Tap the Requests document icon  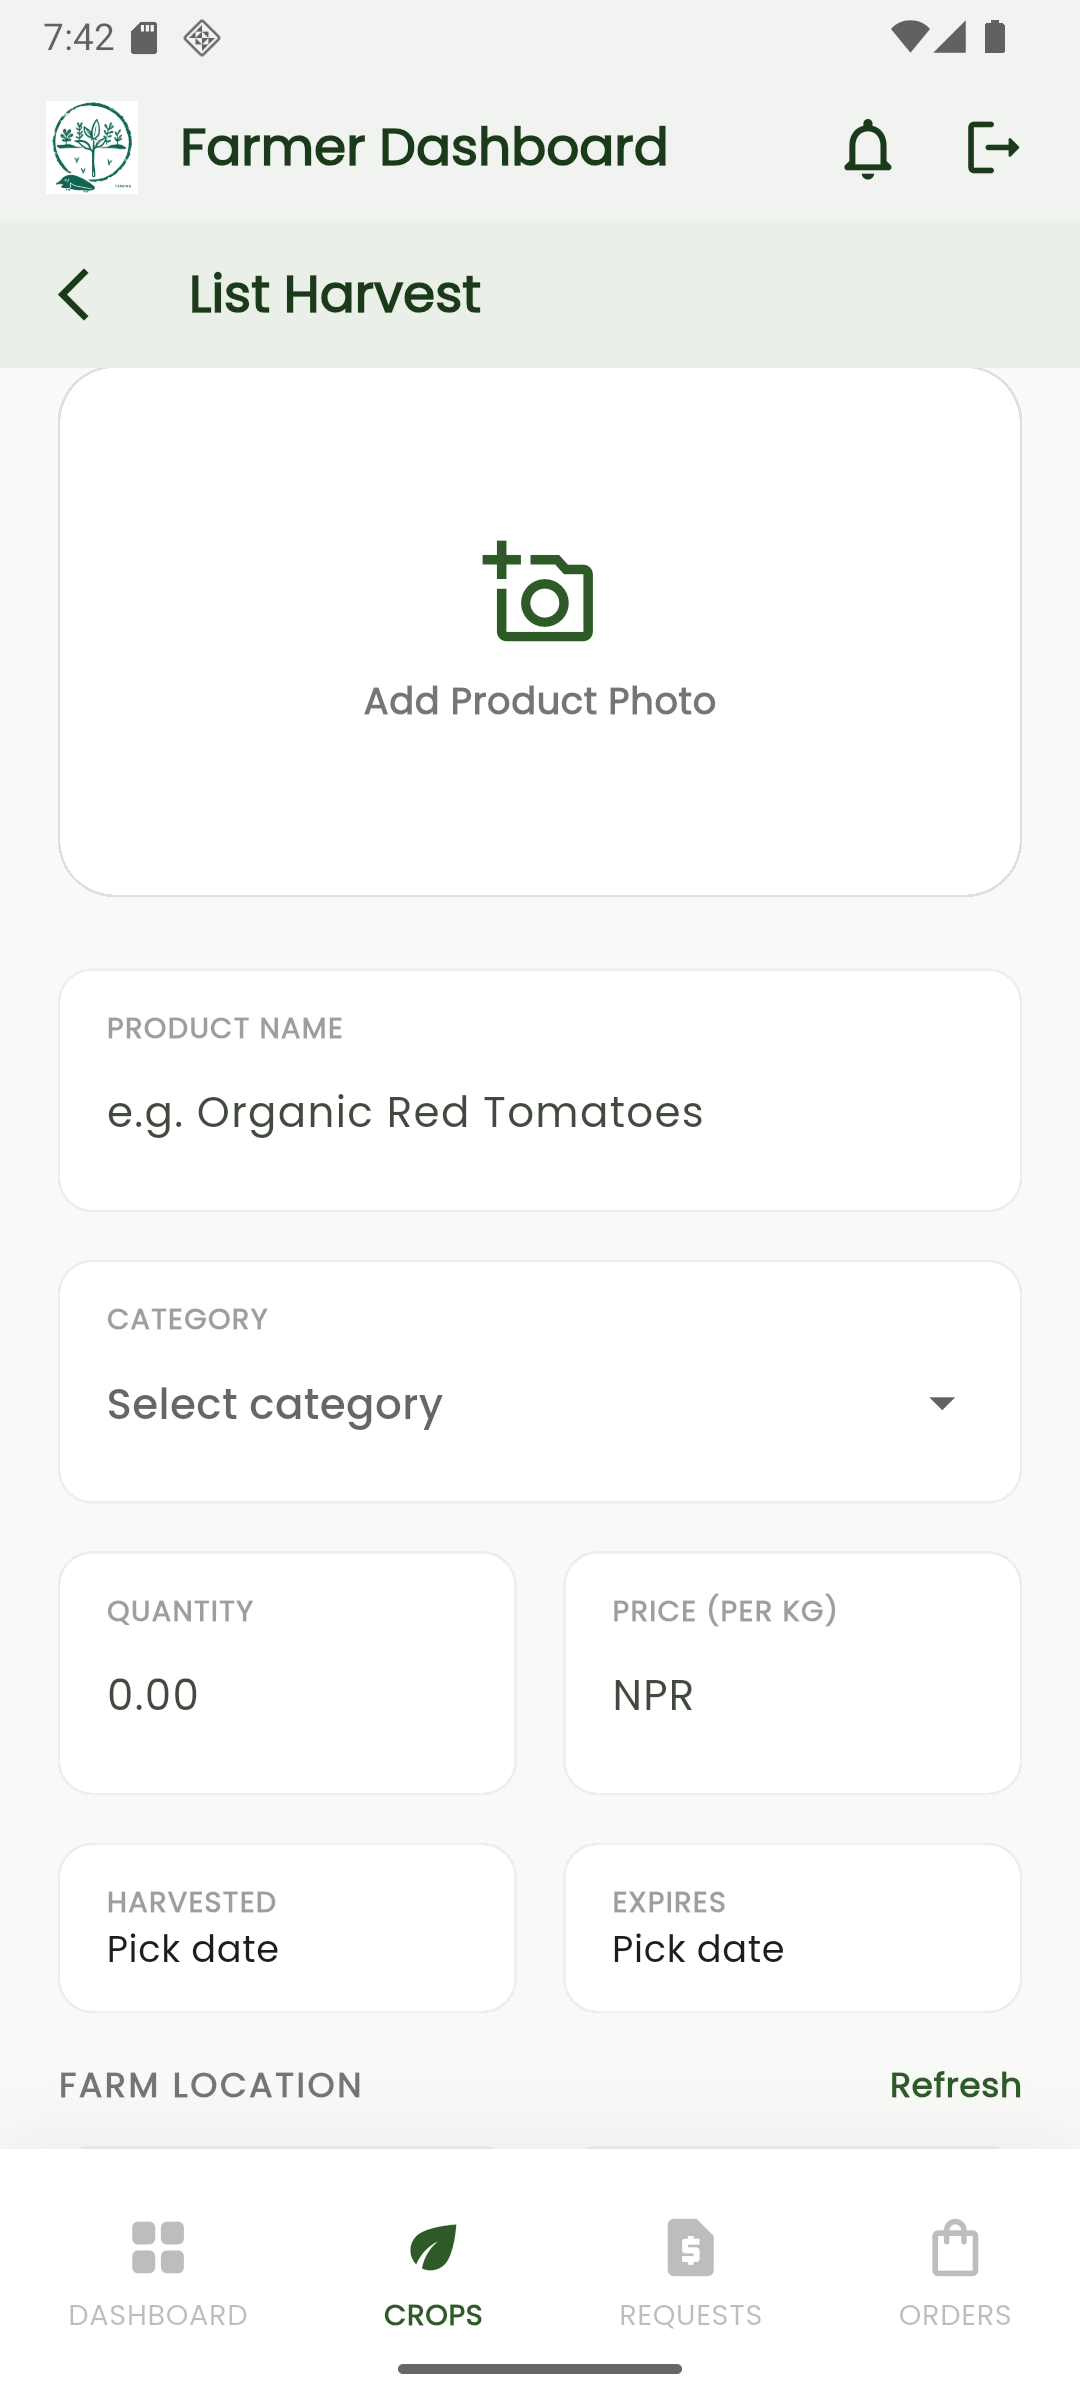(690, 2247)
